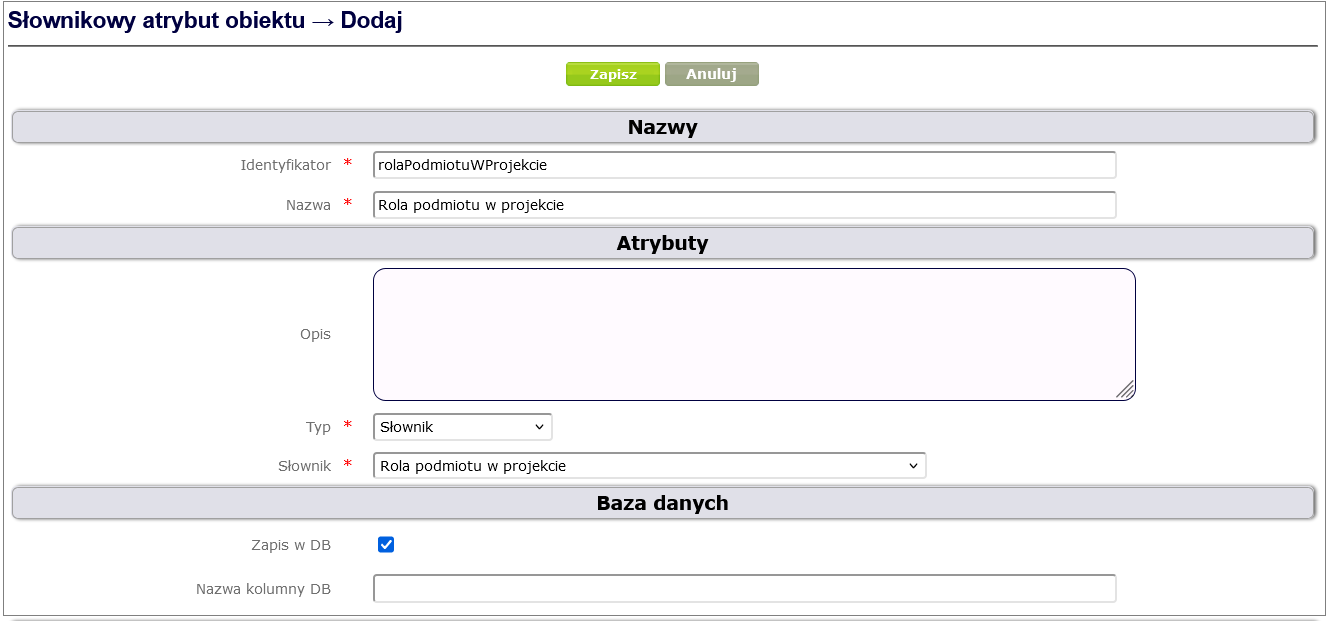
Task: Click the Nazwa kolumny DB input field
Action: coord(744,589)
